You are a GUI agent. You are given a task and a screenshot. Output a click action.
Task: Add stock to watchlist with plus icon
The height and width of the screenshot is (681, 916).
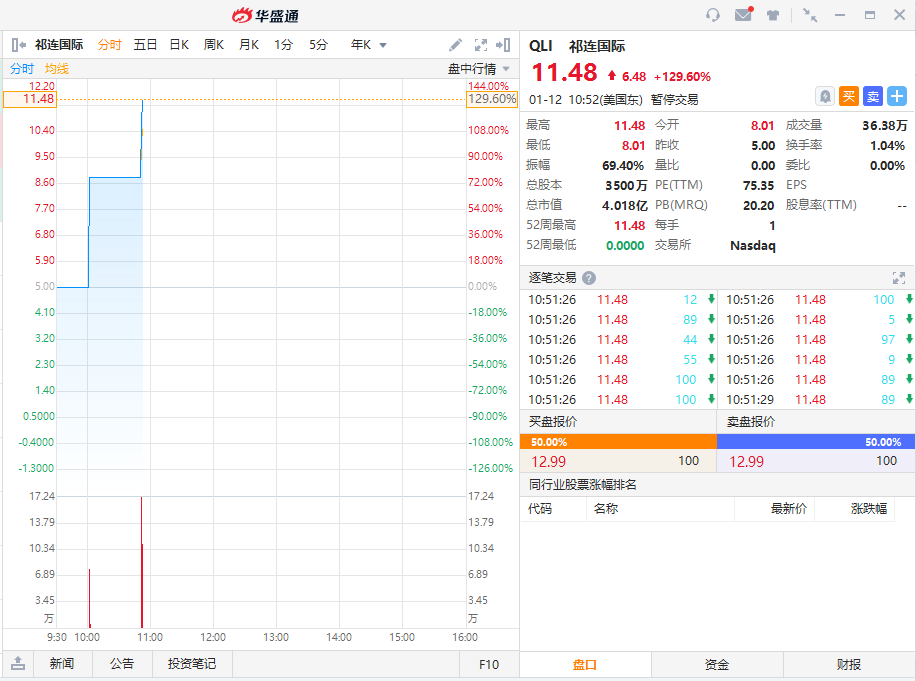tap(897, 96)
